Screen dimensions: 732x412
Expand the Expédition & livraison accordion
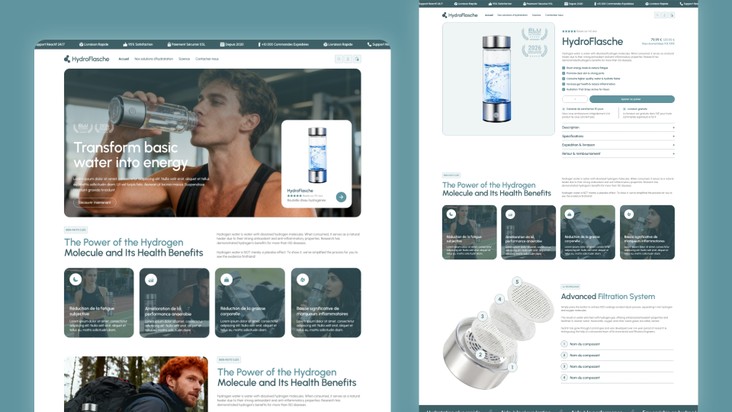pos(618,145)
